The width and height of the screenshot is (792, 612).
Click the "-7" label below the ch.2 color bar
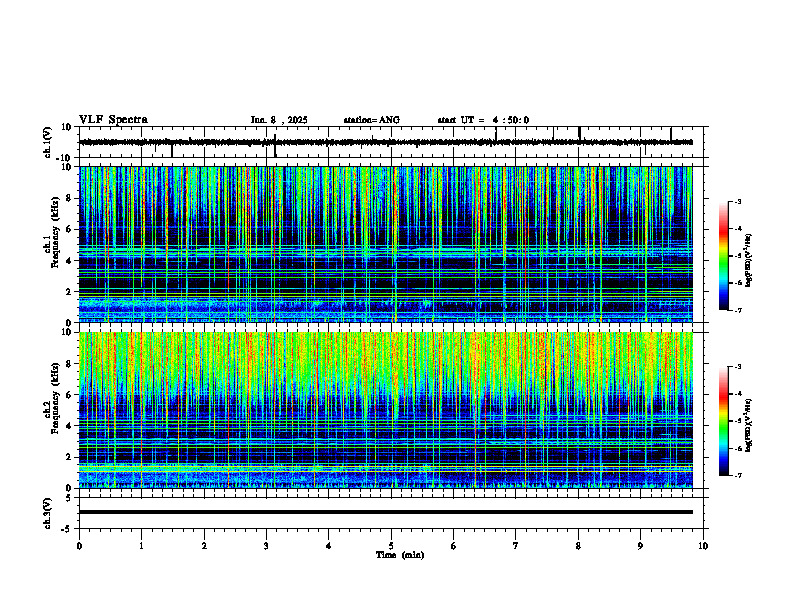tap(738, 476)
